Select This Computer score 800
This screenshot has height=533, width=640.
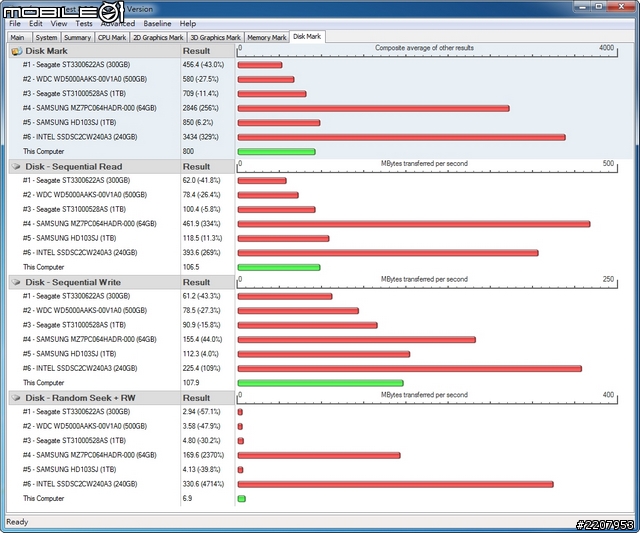click(188, 151)
